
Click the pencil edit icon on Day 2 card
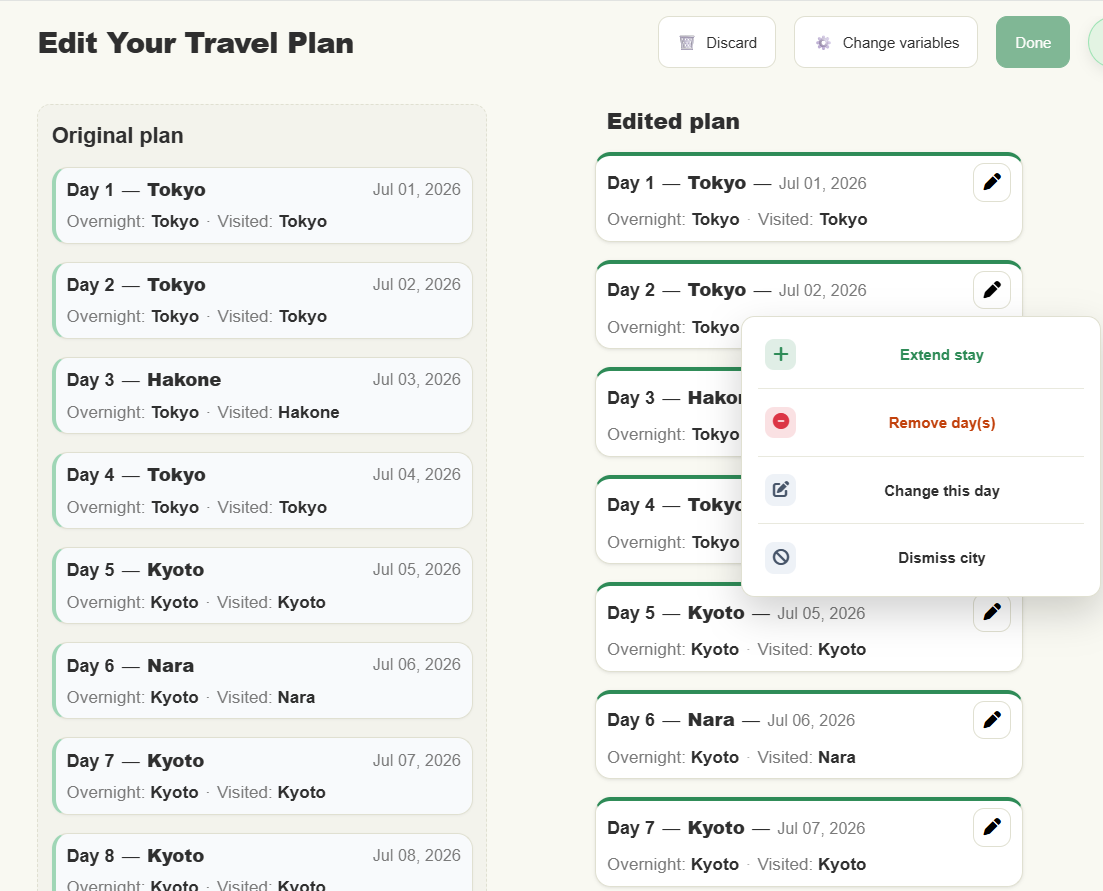click(x=991, y=290)
